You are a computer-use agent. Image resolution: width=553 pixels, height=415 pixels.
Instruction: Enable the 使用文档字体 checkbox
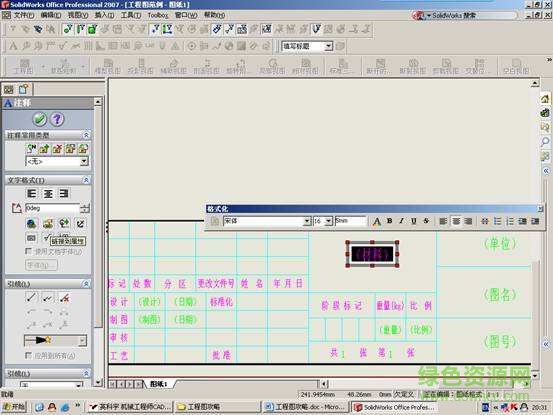tap(29, 251)
